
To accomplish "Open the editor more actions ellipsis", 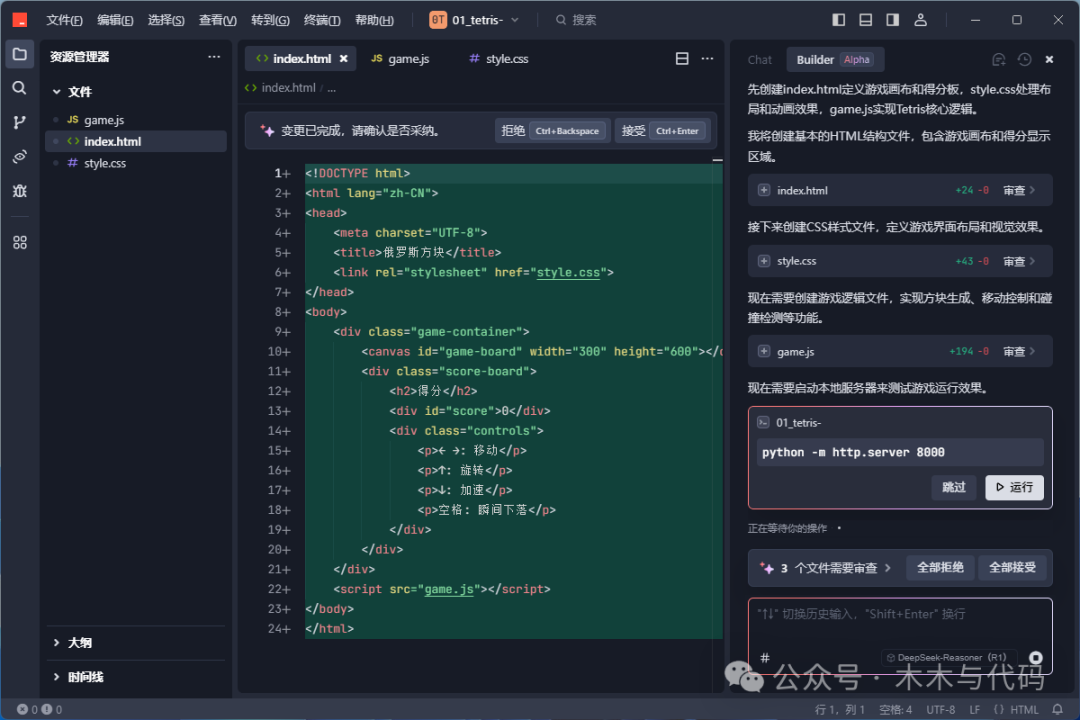I will pyautogui.click(x=707, y=59).
